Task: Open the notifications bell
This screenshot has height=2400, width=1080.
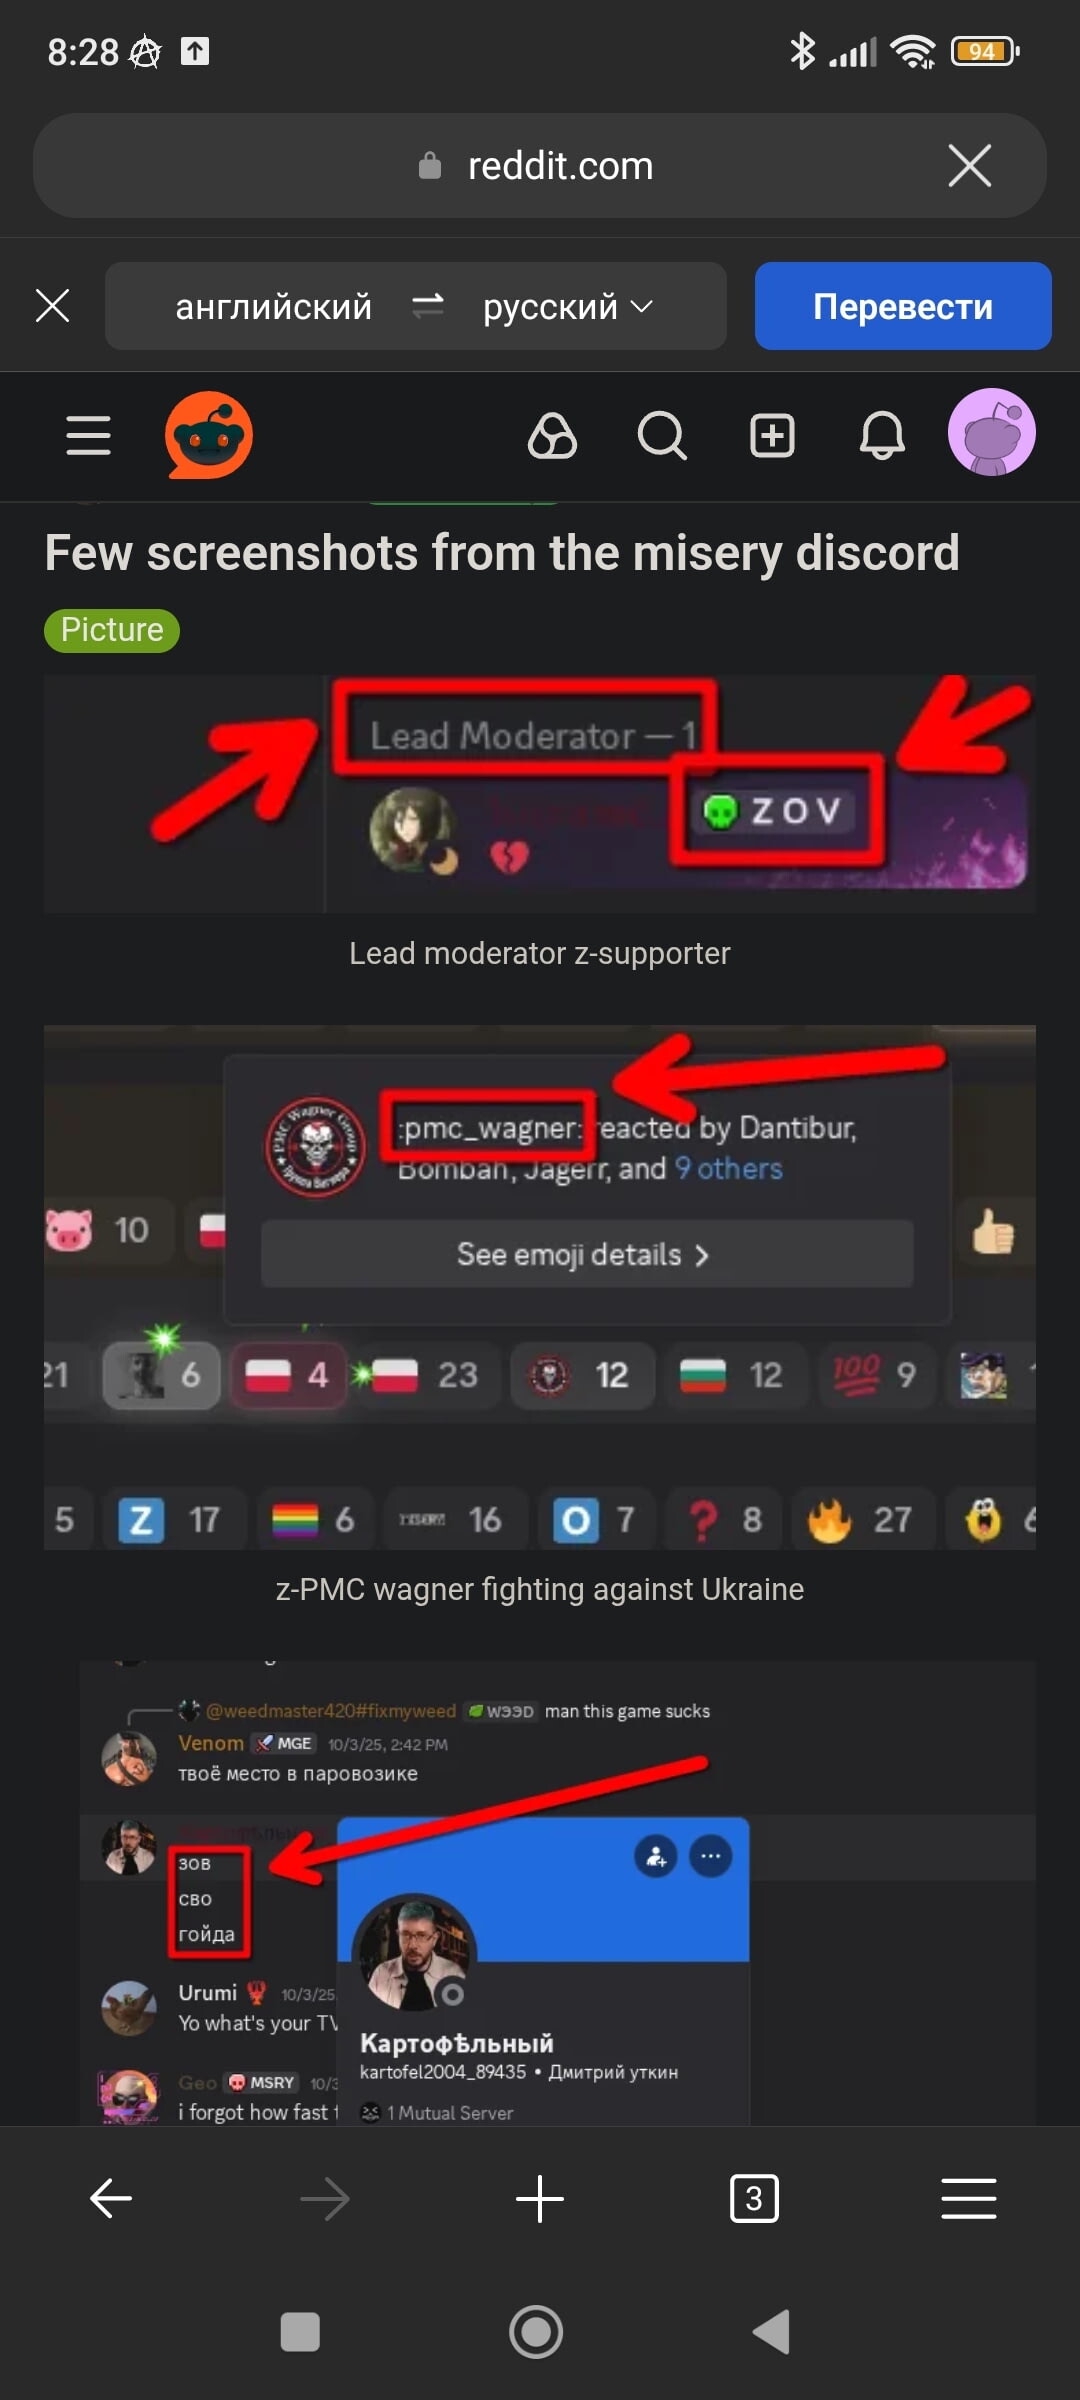Action: 882,436
